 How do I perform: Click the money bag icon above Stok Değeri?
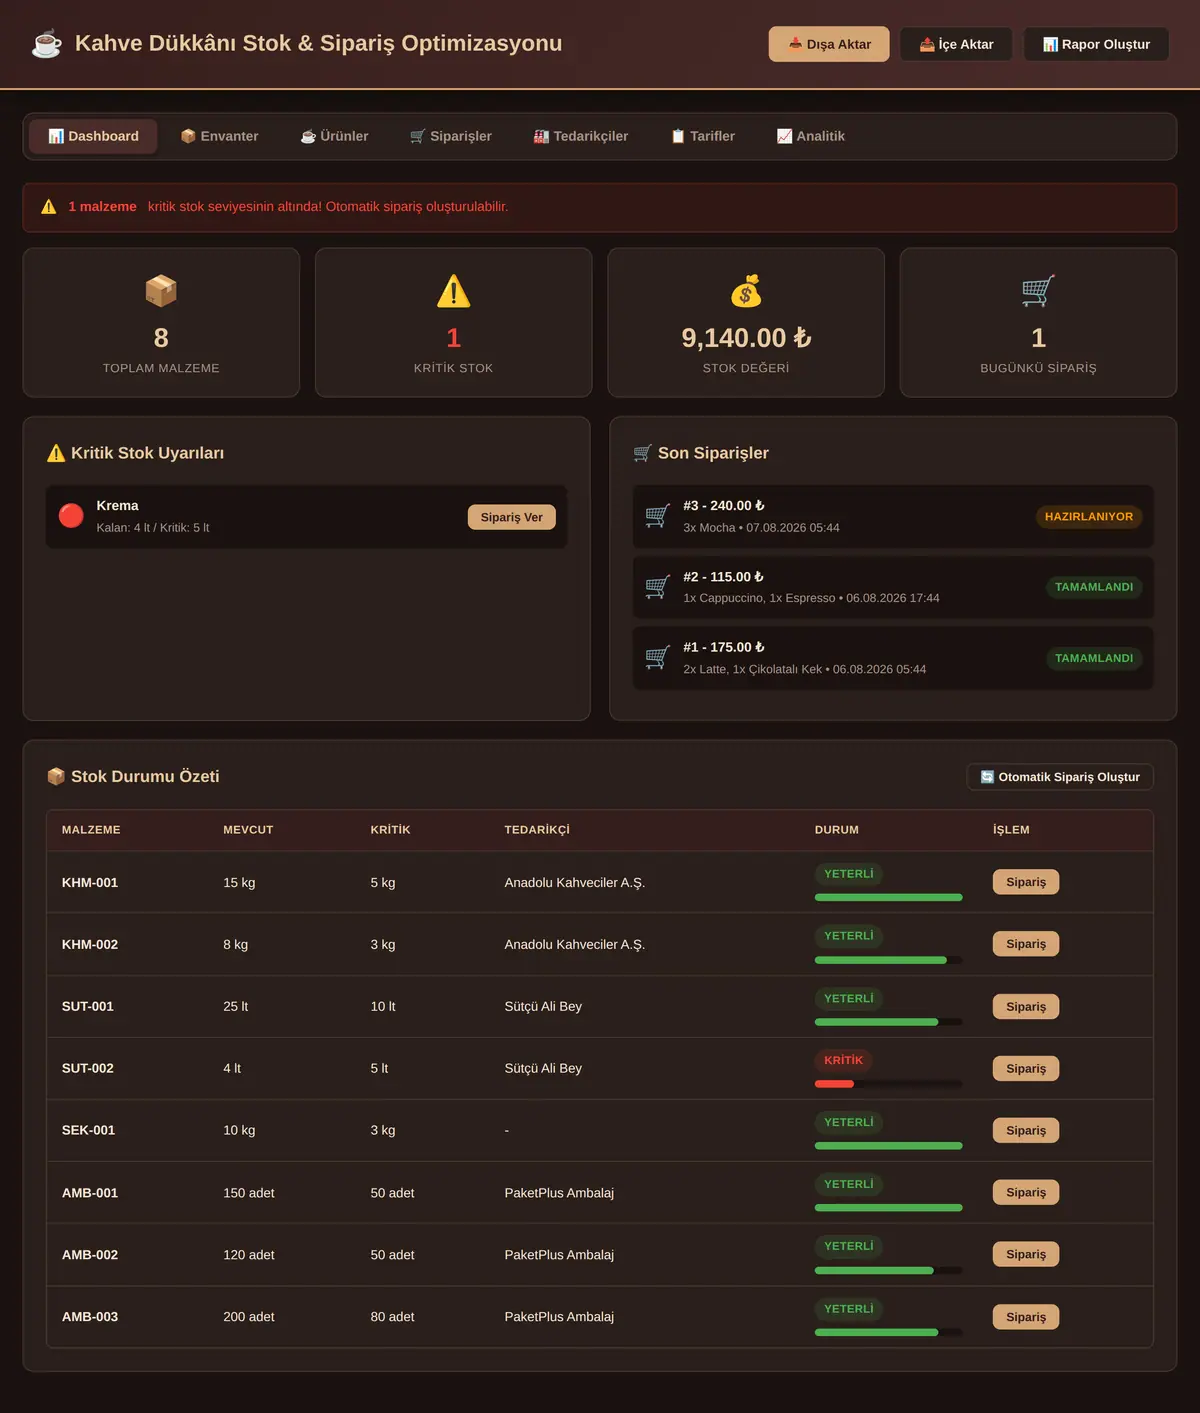[746, 291]
